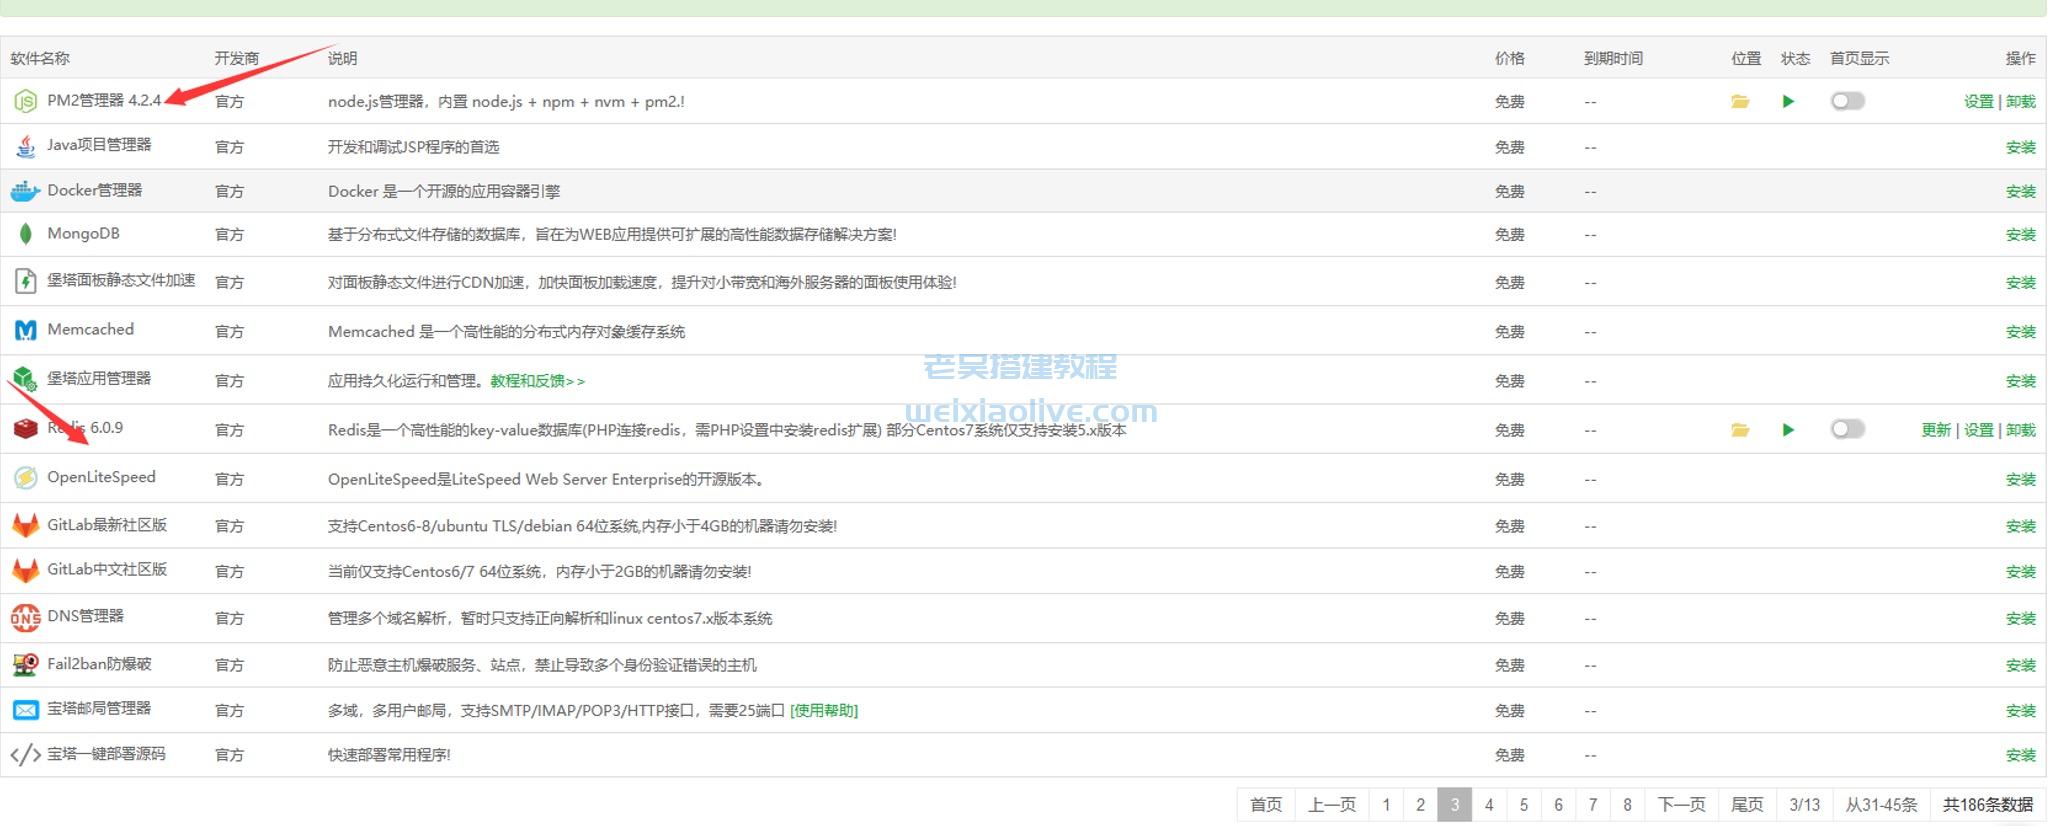Click 软件名称 column header
The width and height of the screenshot is (2062, 826).
40,58
